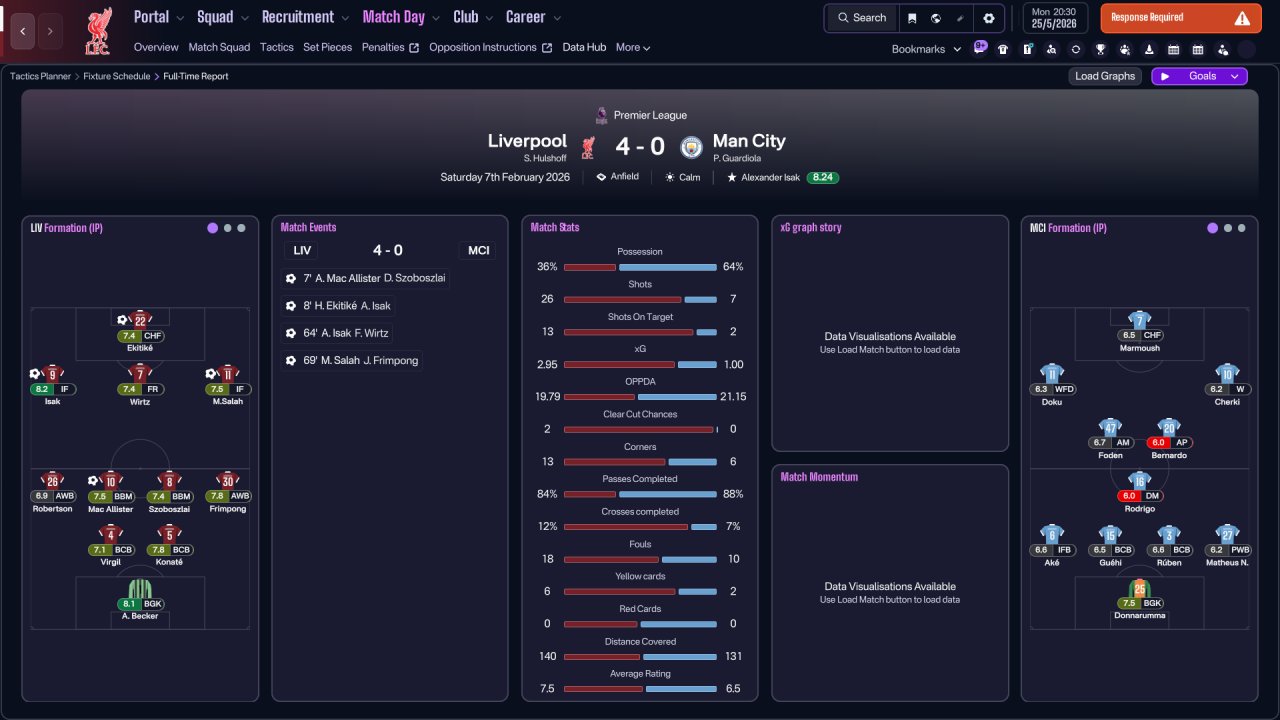Select second dot in MCI Formation panel
This screenshot has height=720, width=1280.
pos(1227,228)
